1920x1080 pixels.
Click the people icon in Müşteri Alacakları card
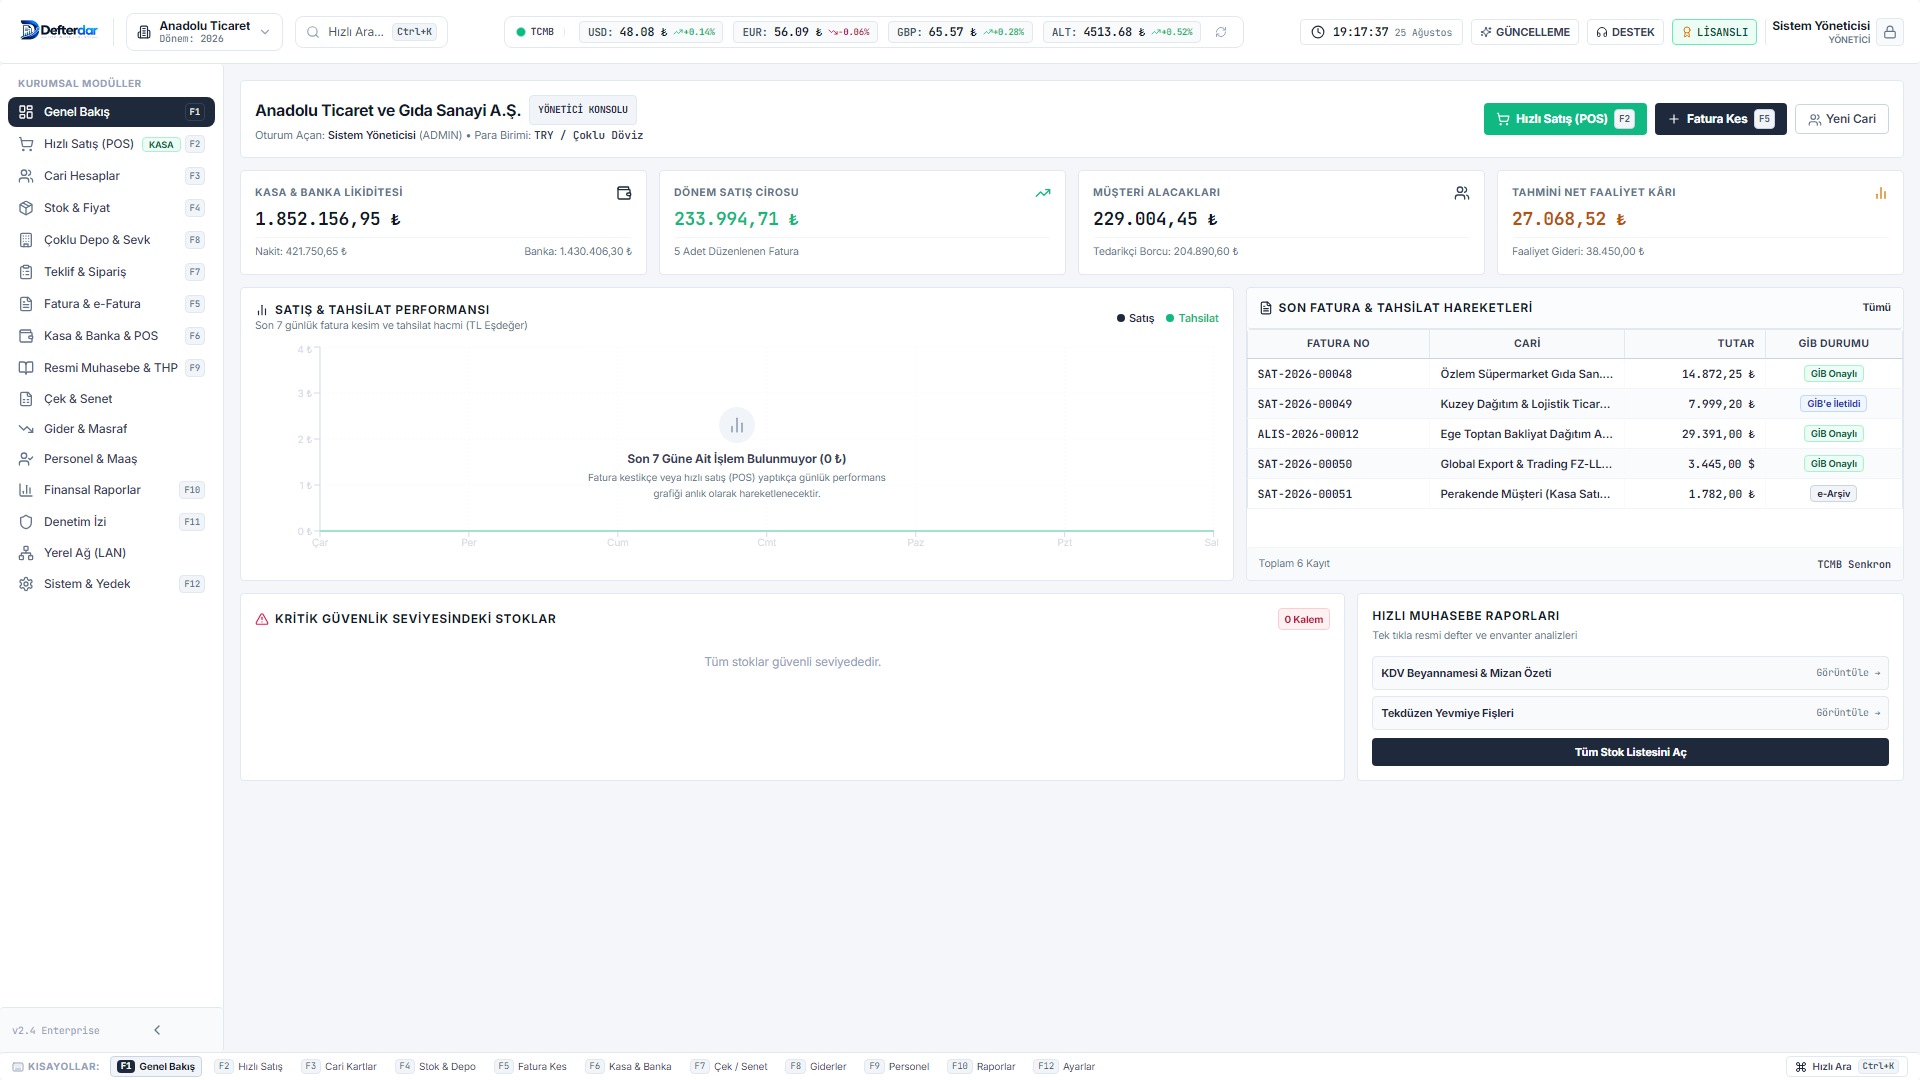pos(1462,193)
